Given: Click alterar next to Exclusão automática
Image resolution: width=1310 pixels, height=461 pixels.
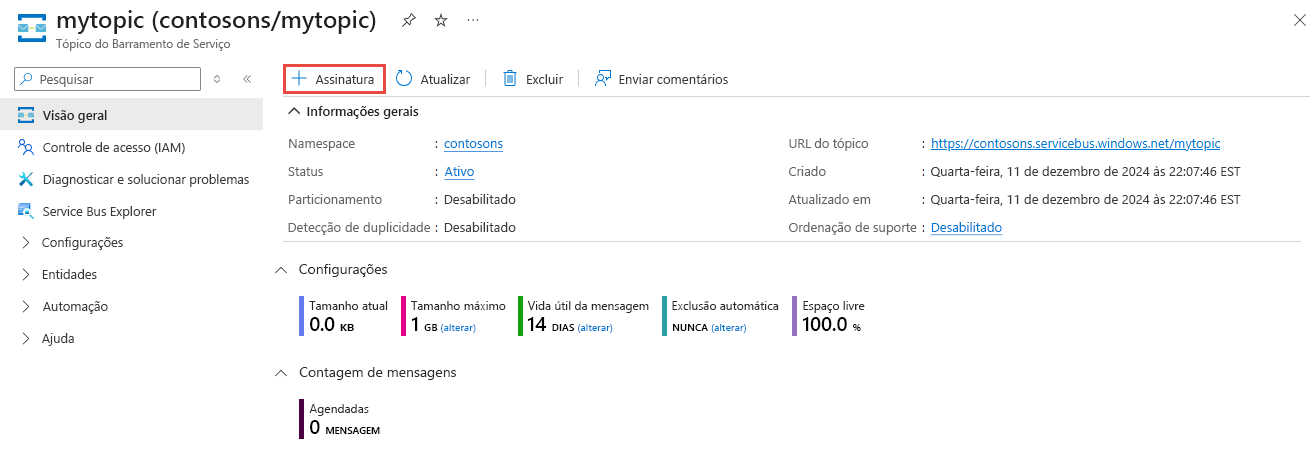Looking at the screenshot, I should (729, 328).
